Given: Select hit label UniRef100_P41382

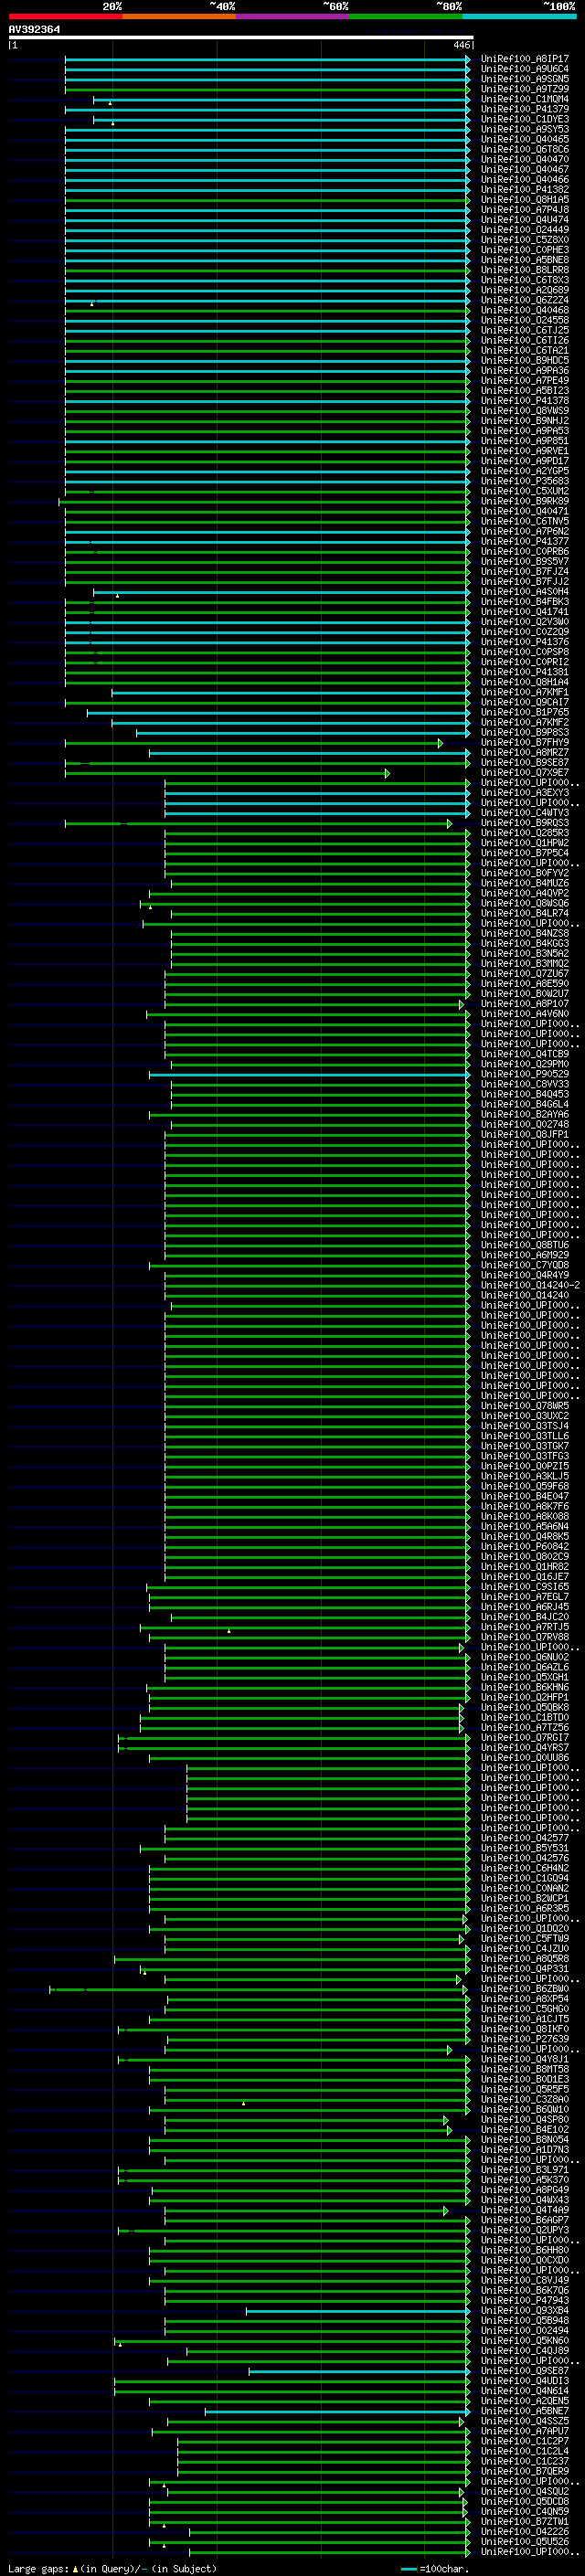Looking at the screenshot, I should [x=524, y=189].
